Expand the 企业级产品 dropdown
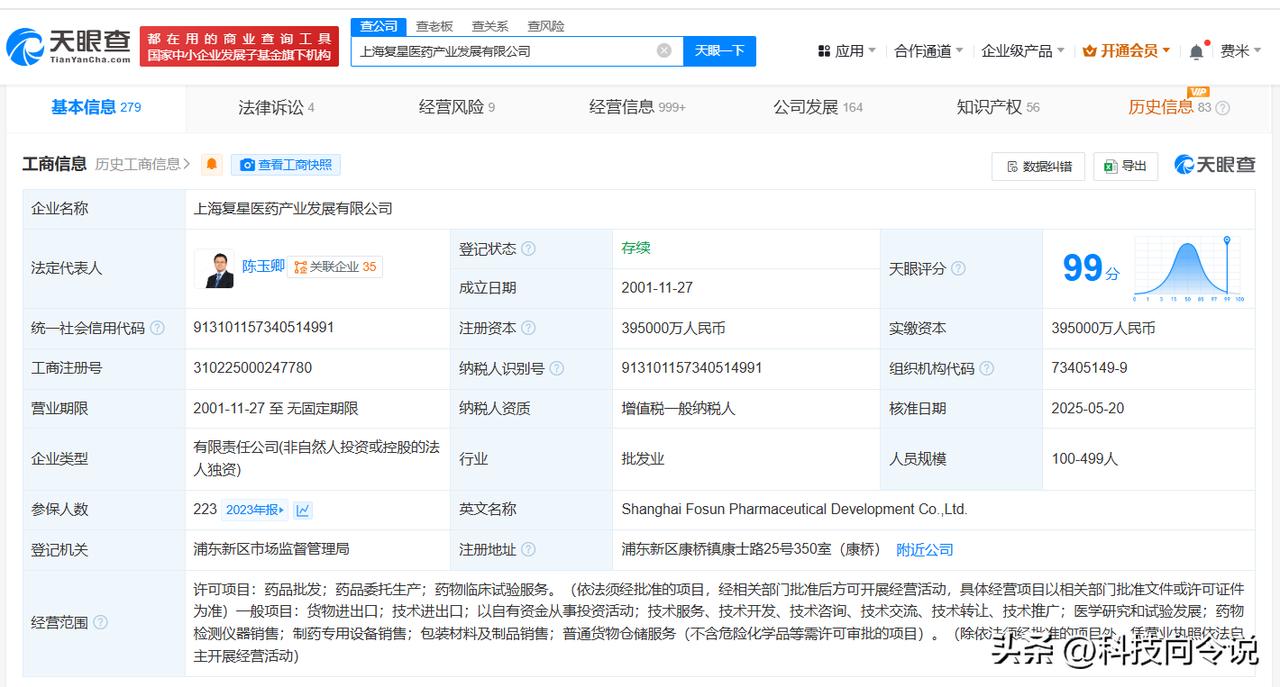Image resolution: width=1280 pixels, height=687 pixels. tap(1023, 51)
